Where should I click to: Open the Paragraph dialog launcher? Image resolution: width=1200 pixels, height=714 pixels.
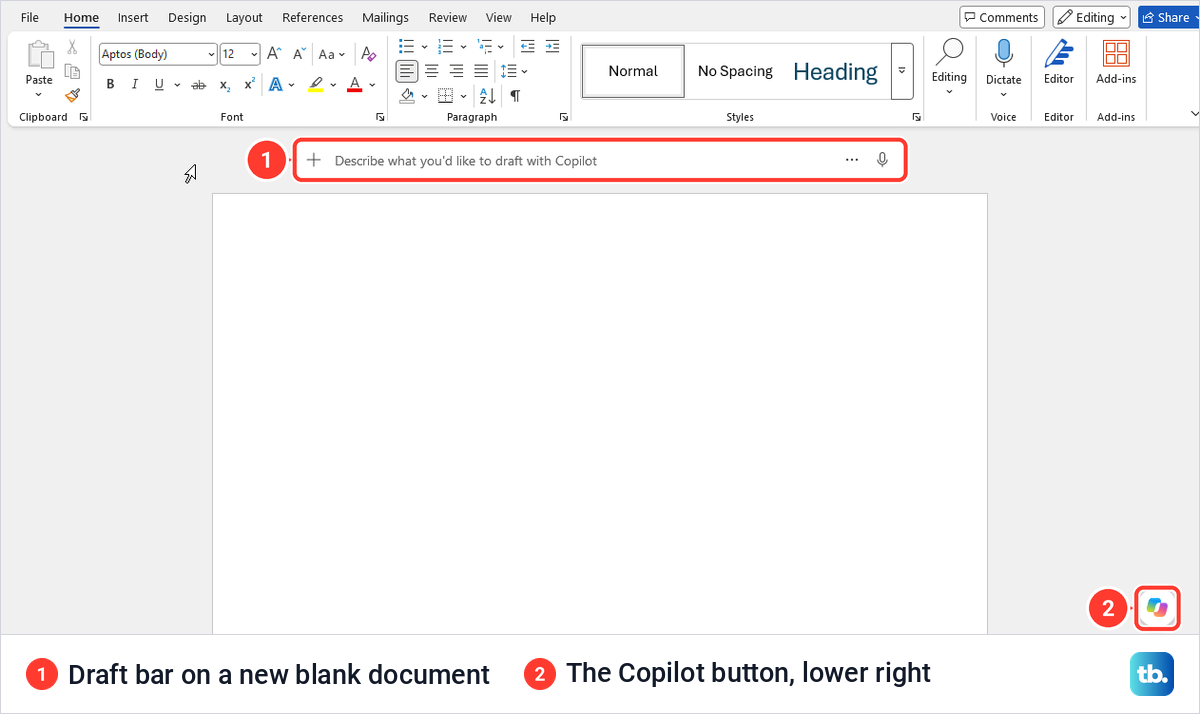(564, 117)
